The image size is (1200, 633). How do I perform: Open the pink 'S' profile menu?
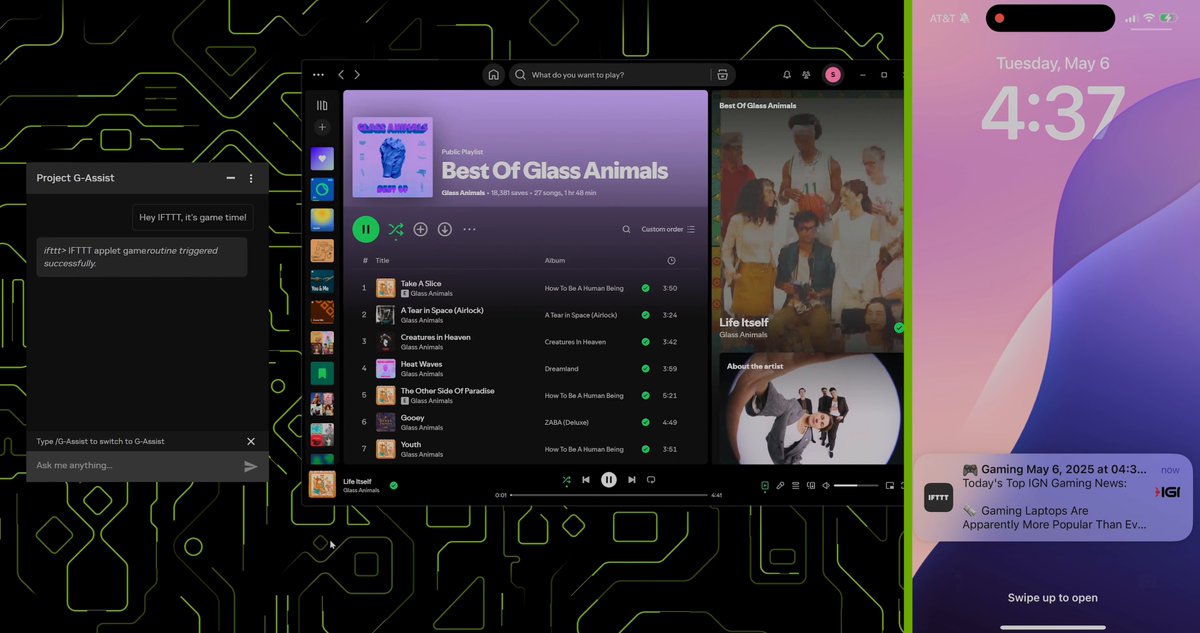(x=833, y=75)
